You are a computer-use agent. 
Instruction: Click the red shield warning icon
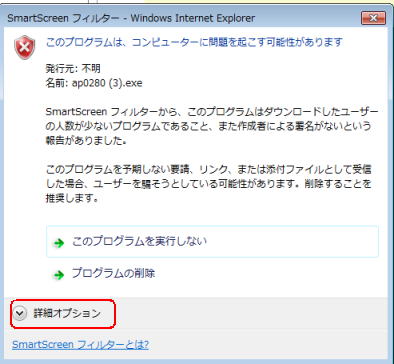pos(24,48)
